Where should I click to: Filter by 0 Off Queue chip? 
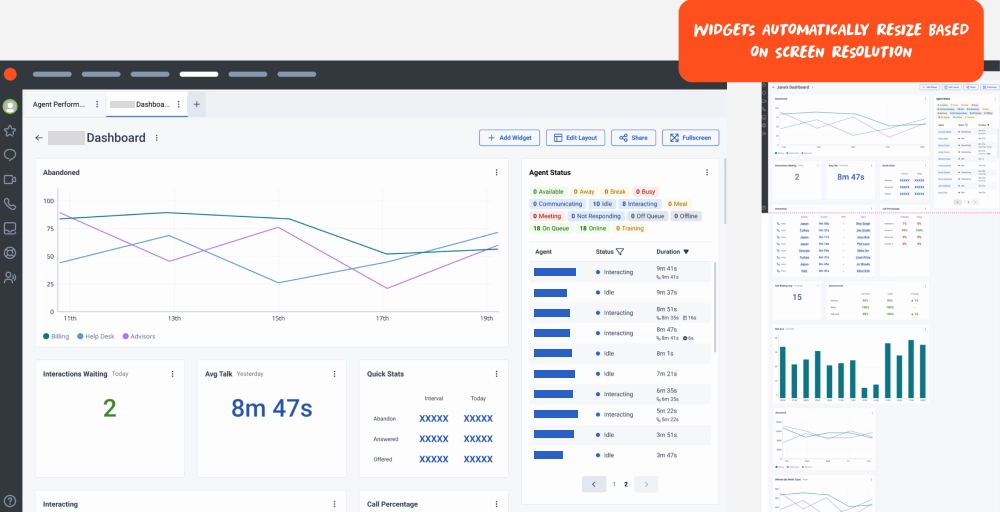648,216
